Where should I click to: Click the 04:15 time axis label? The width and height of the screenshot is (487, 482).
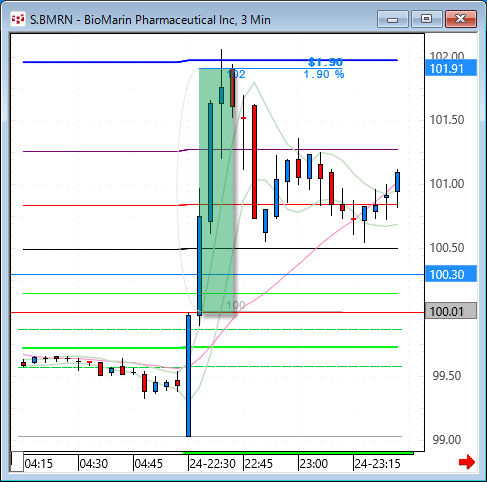(39, 464)
